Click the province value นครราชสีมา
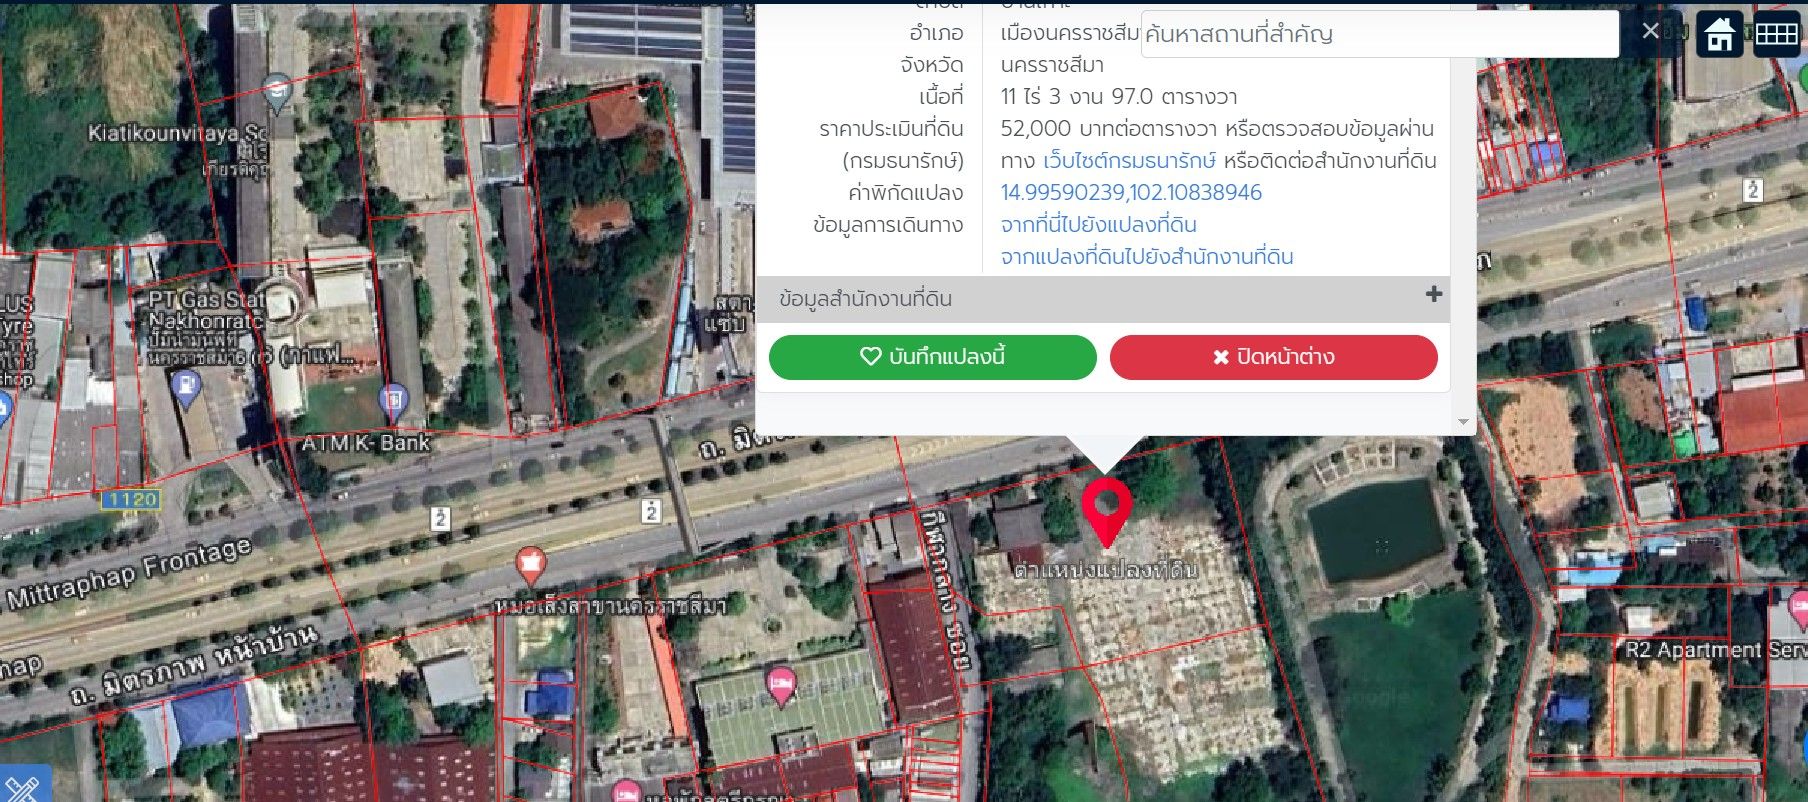This screenshot has height=802, width=1808. point(1052,65)
